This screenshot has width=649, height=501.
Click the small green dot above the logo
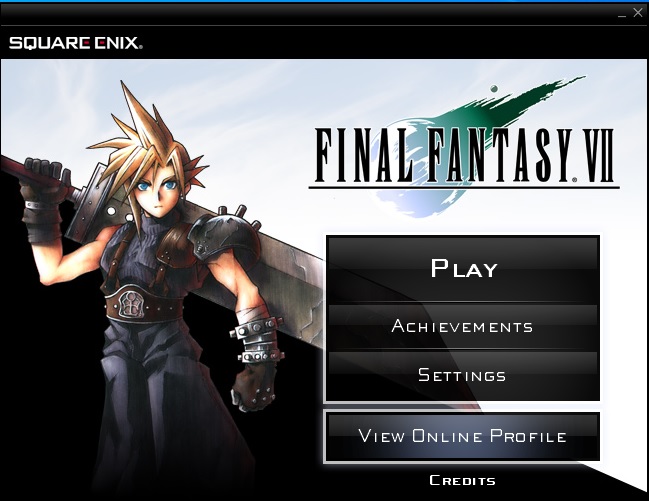pyautogui.click(x=493, y=88)
